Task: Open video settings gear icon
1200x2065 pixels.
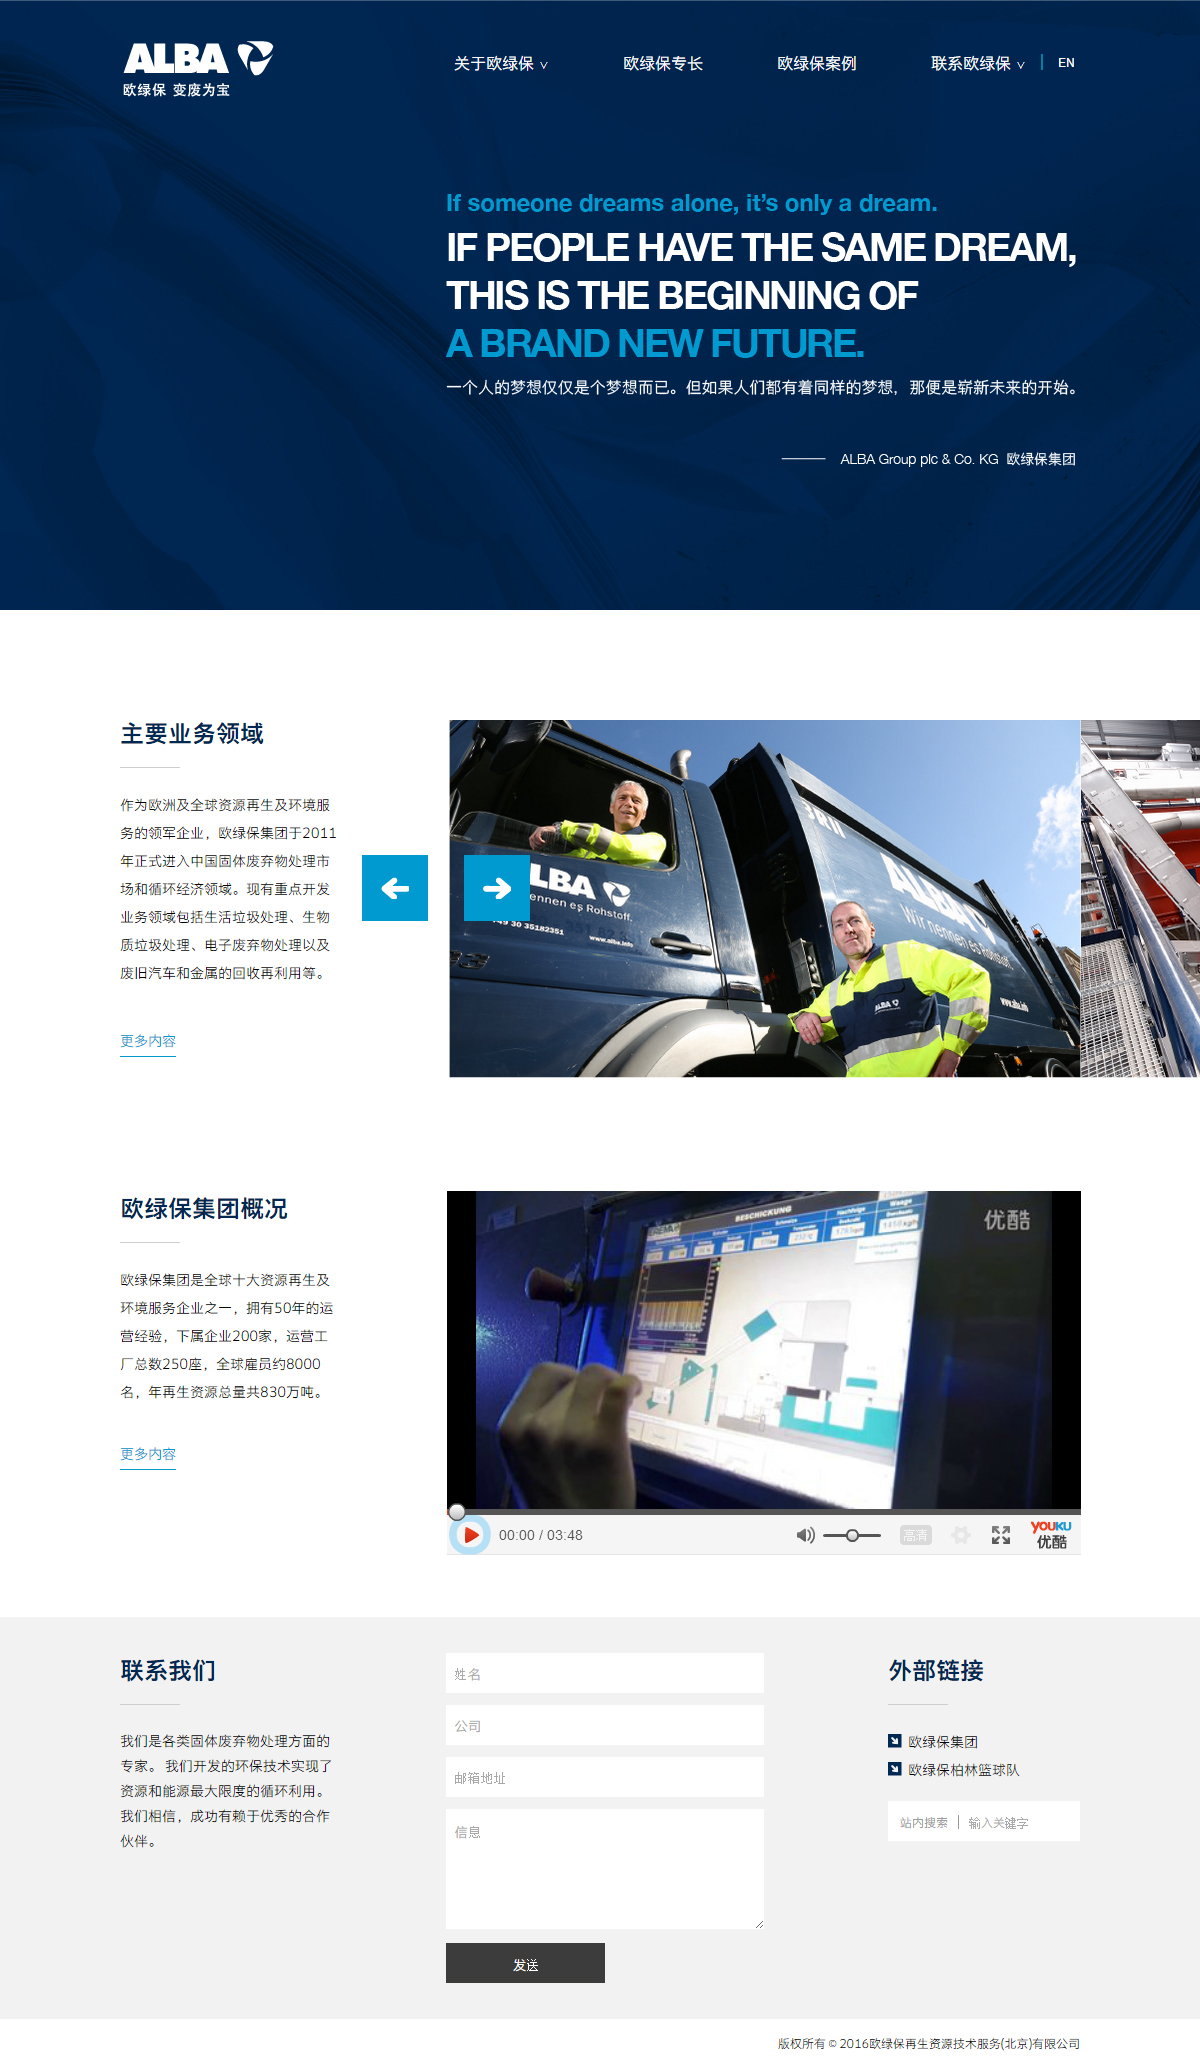Action: pos(960,1535)
